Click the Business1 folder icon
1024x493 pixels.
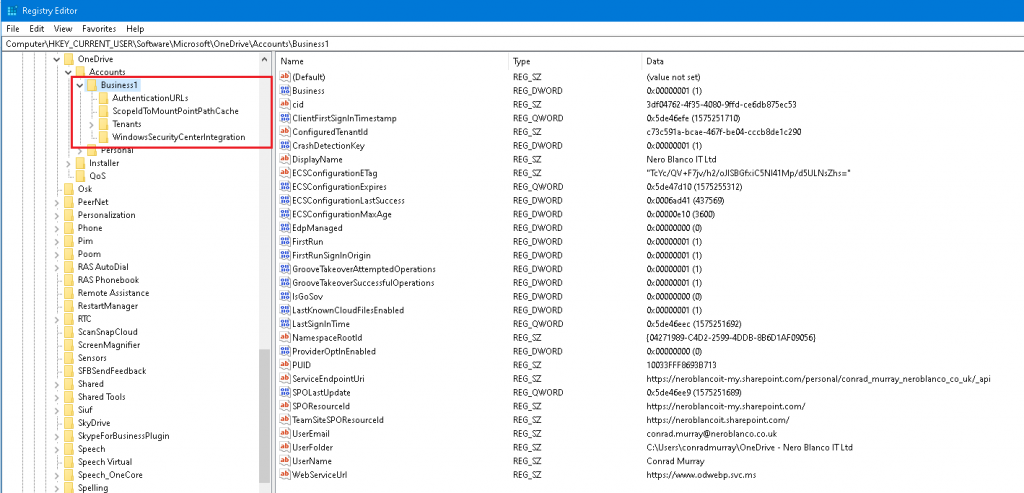click(x=92, y=85)
